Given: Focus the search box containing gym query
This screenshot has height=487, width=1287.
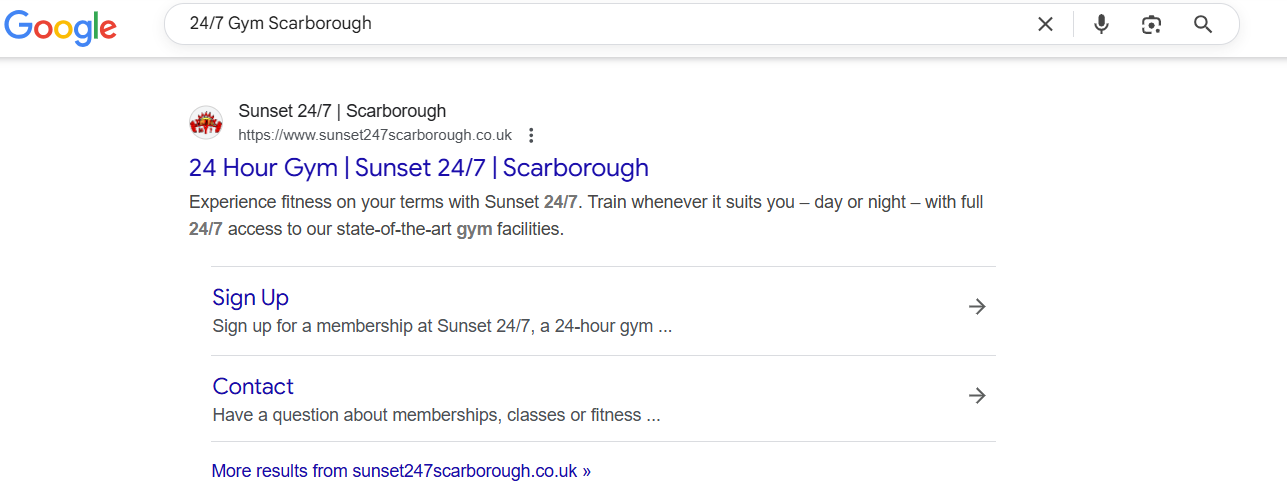Looking at the screenshot, I should 600,24.
